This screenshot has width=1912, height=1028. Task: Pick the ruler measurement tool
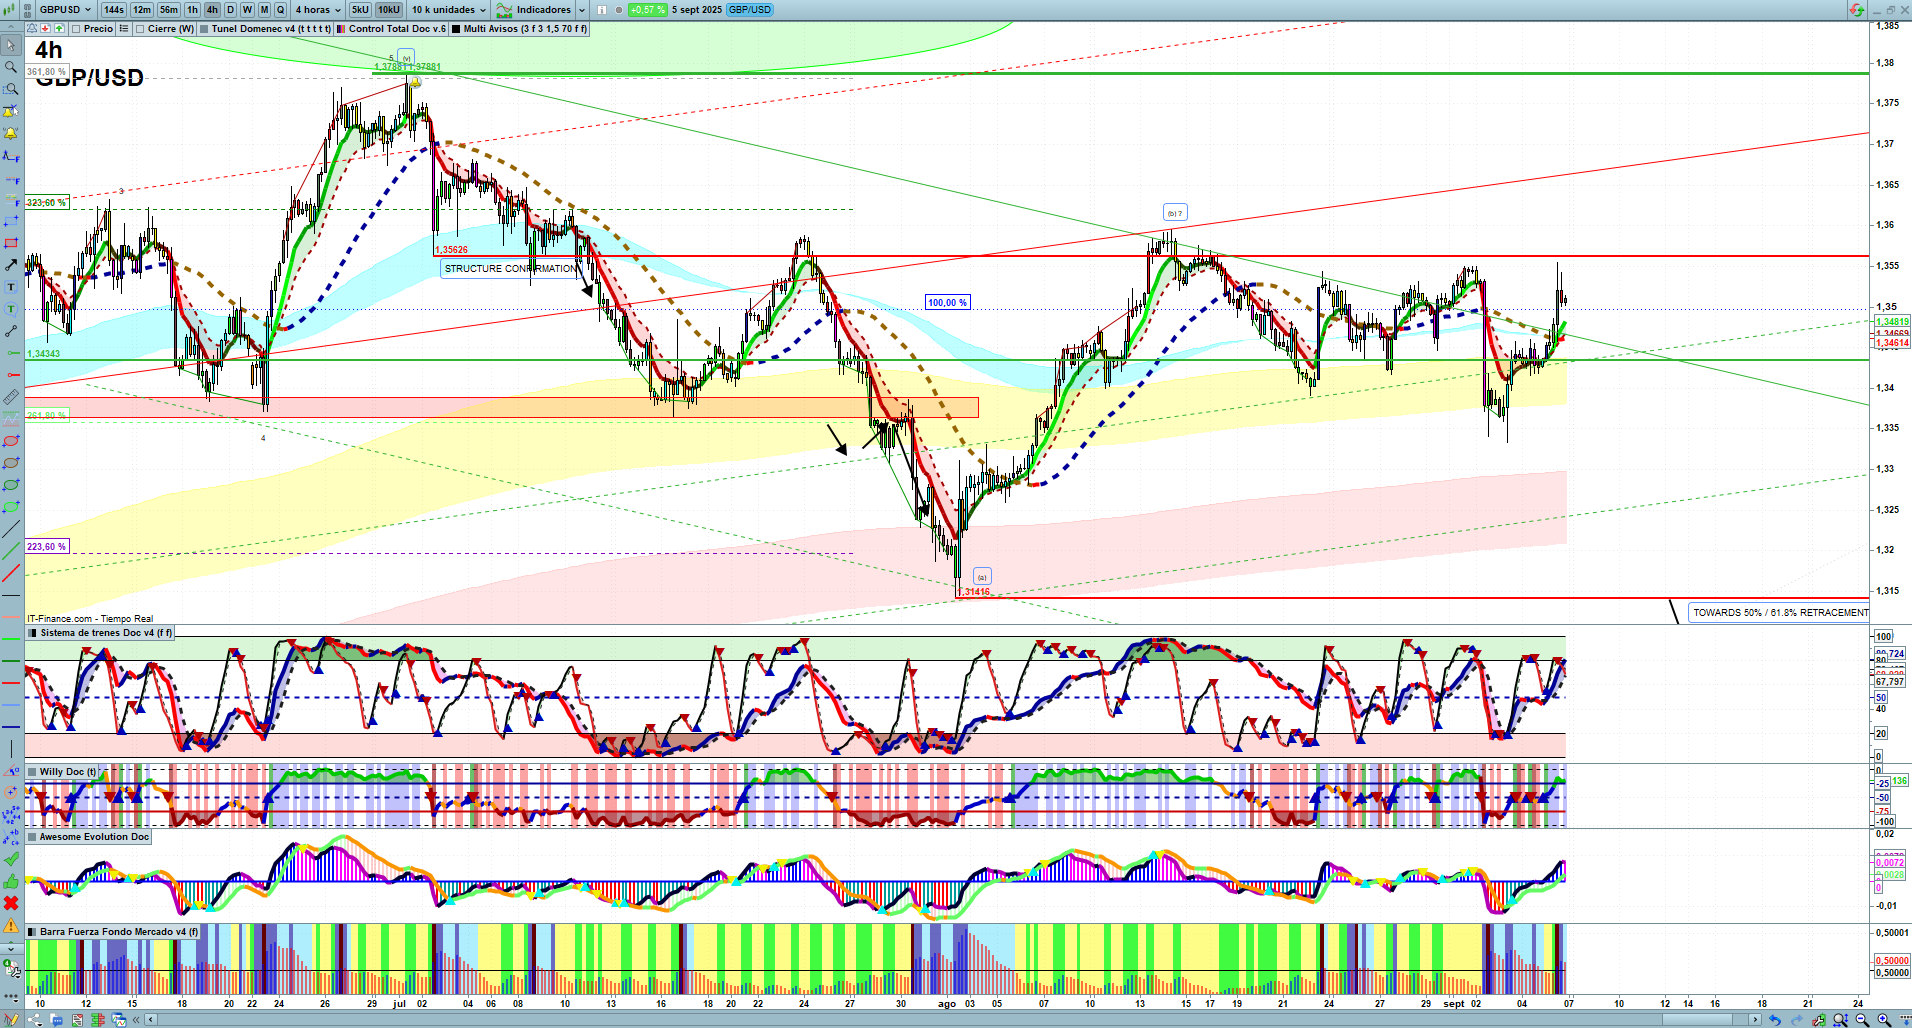pos(11,397)
